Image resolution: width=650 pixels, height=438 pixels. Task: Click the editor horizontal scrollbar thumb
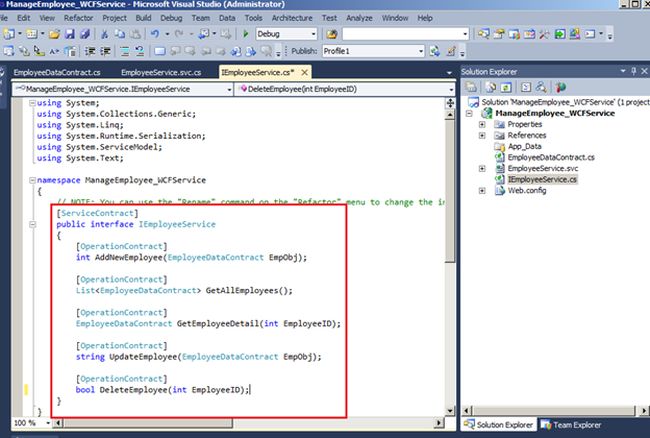pos(148,423)
